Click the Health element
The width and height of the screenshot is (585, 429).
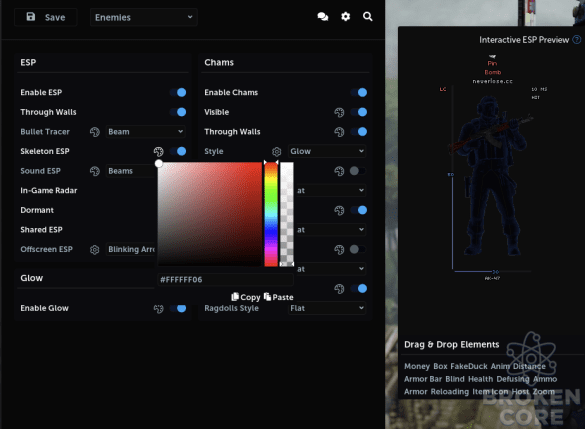point(481,379)
